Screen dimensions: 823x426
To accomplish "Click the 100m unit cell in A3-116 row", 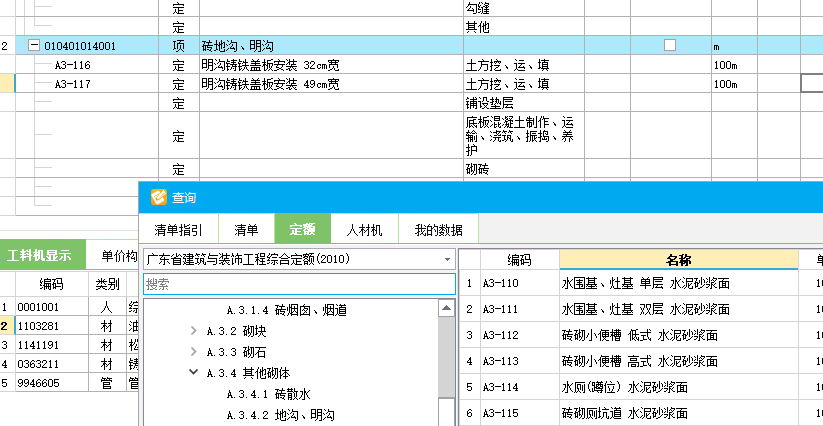I will 734,65.
